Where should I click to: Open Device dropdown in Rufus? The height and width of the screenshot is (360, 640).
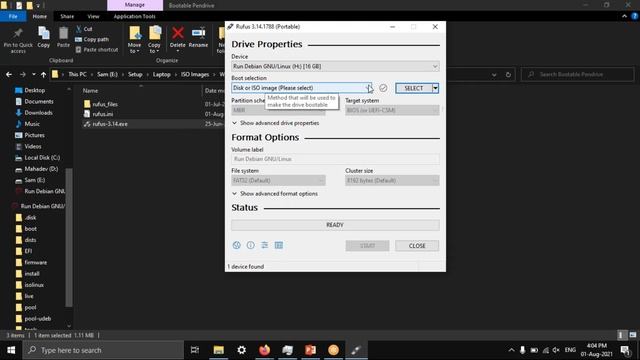point(335,66)
